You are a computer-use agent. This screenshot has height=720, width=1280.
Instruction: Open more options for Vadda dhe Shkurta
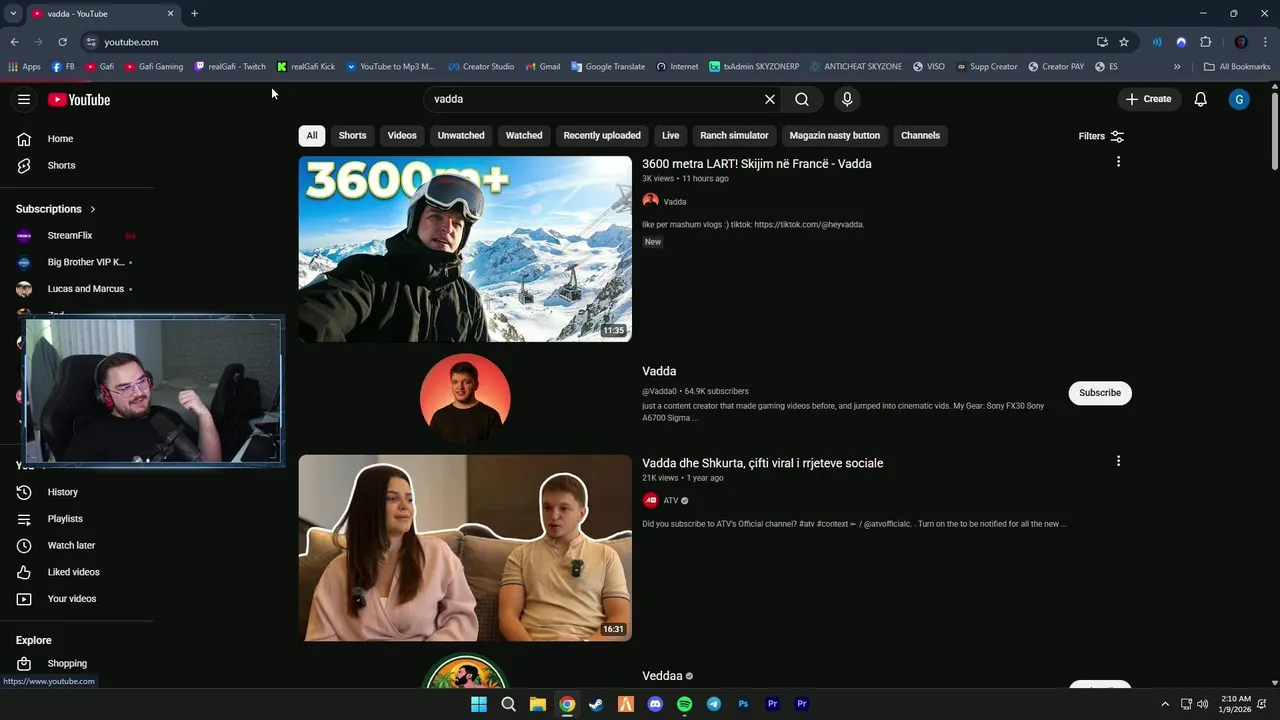(x=1118, y=461)
